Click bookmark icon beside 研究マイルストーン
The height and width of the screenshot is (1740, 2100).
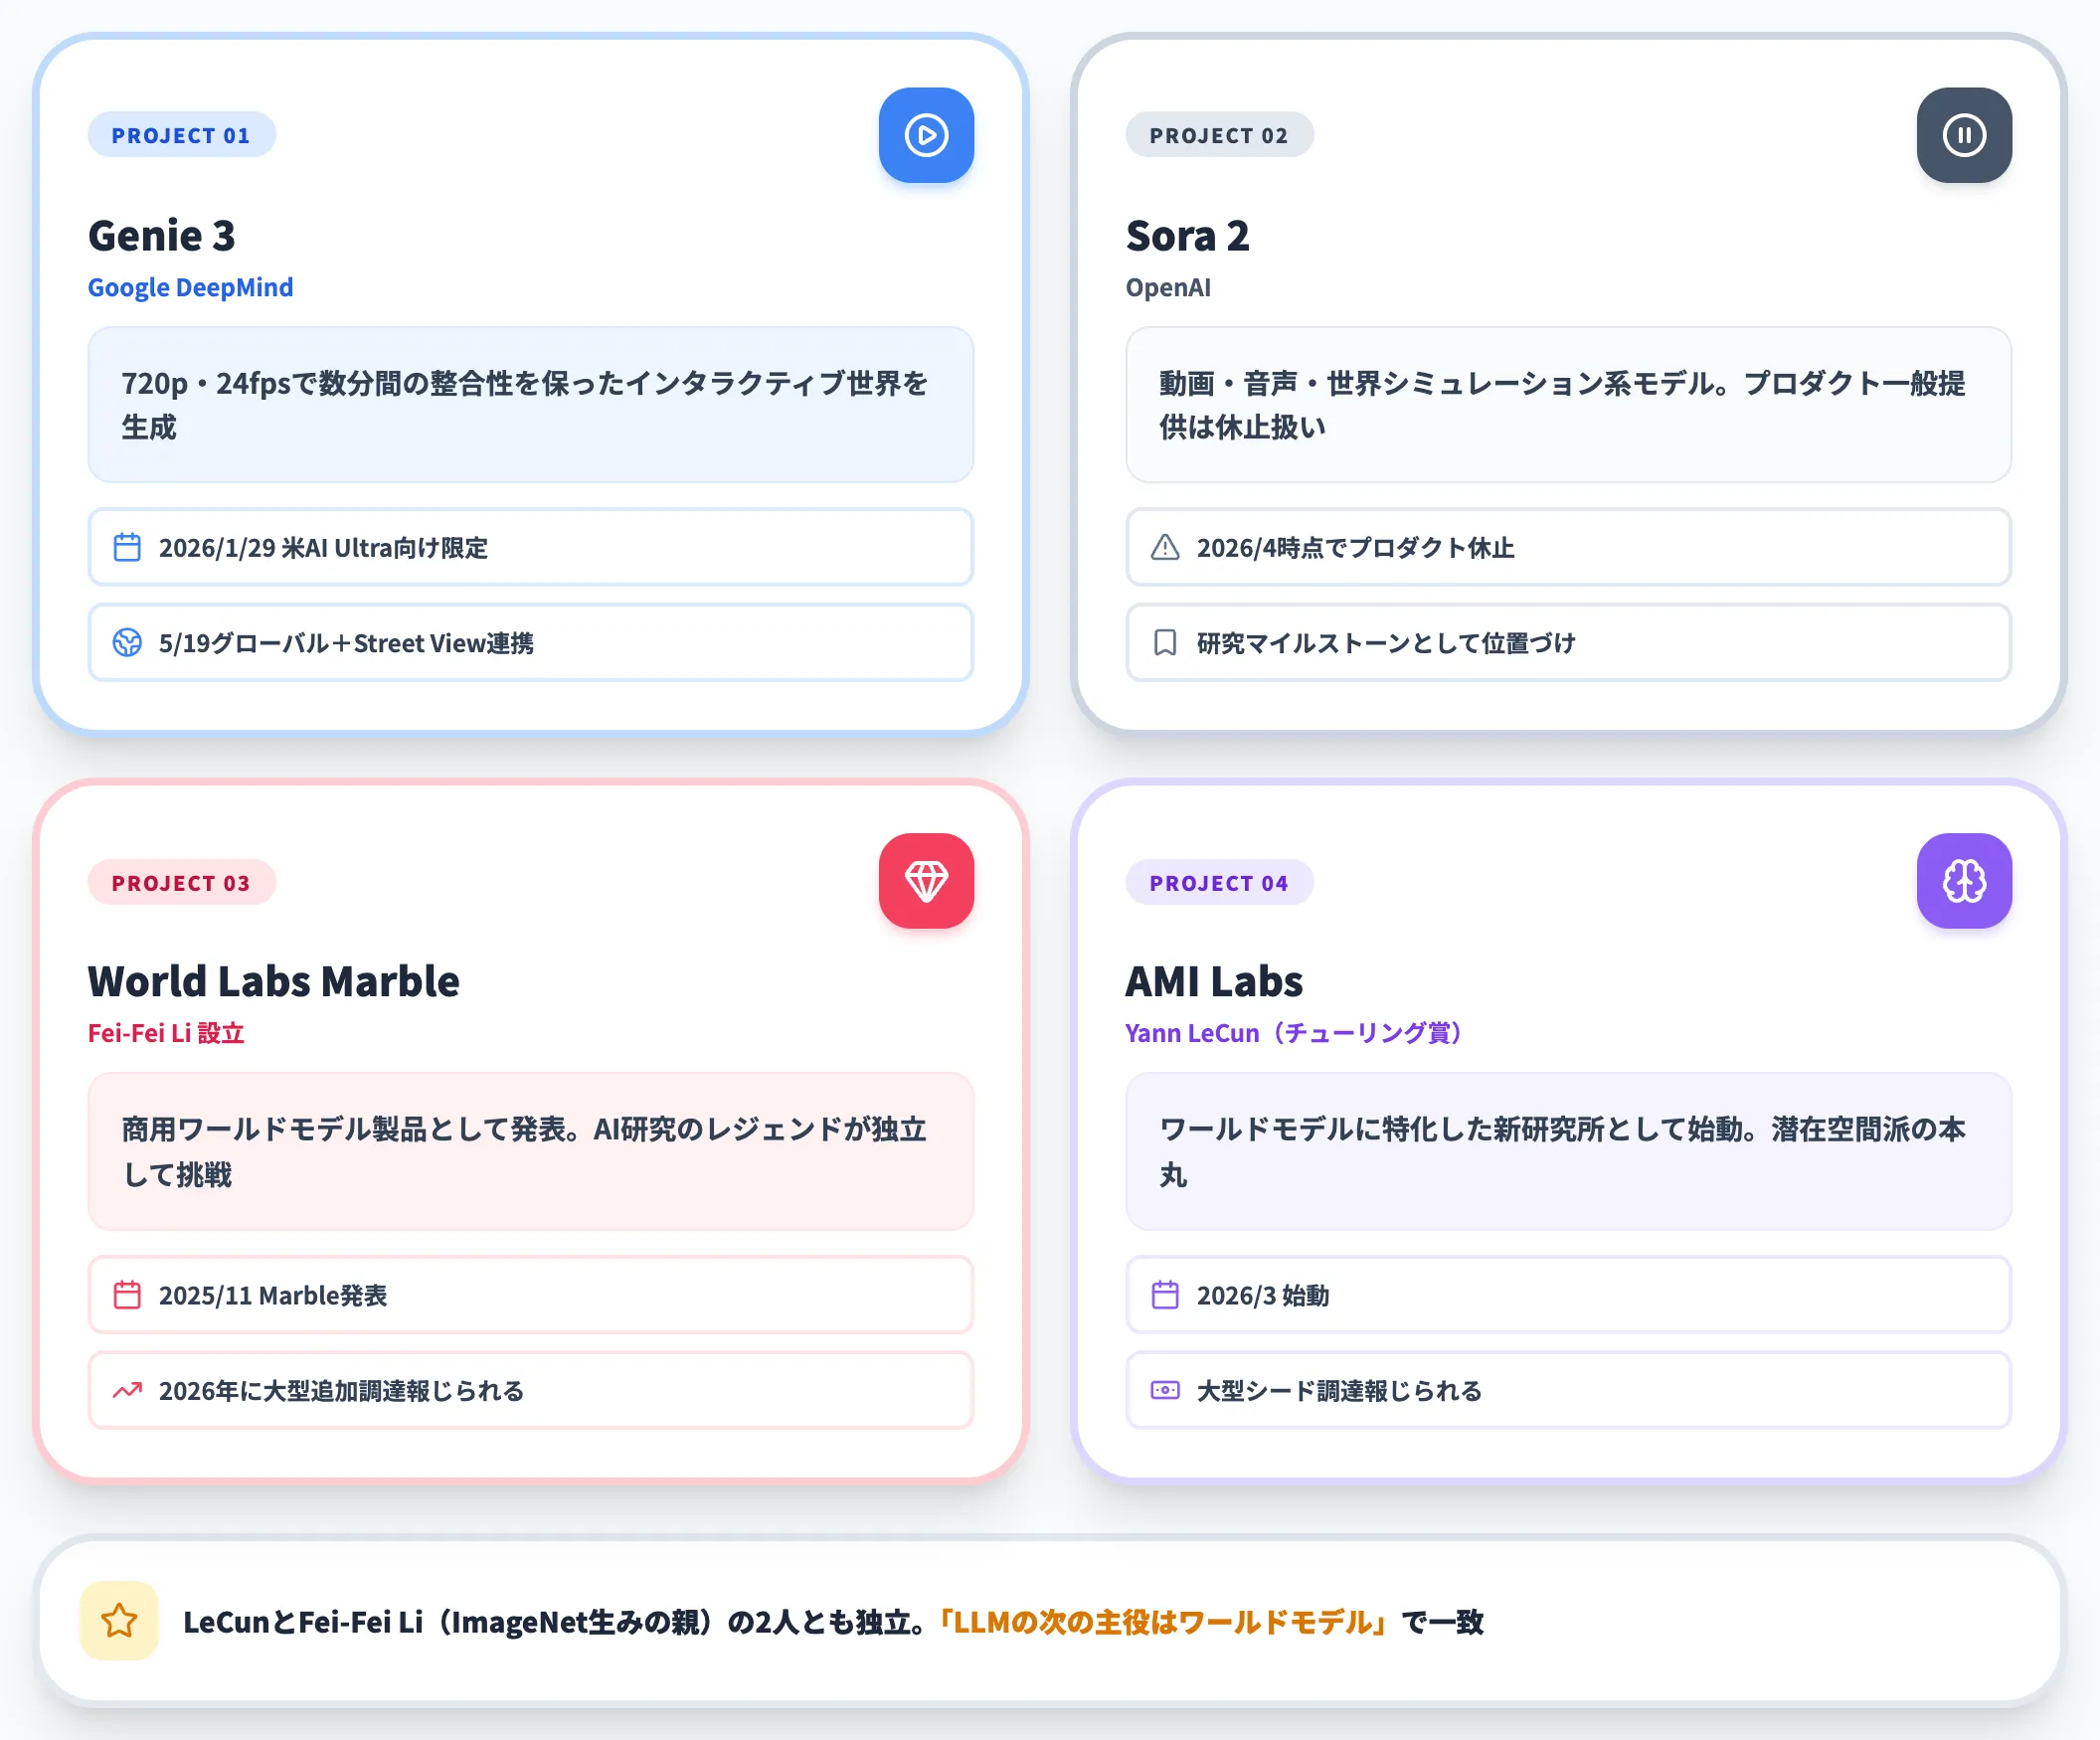pos(1165,642)
